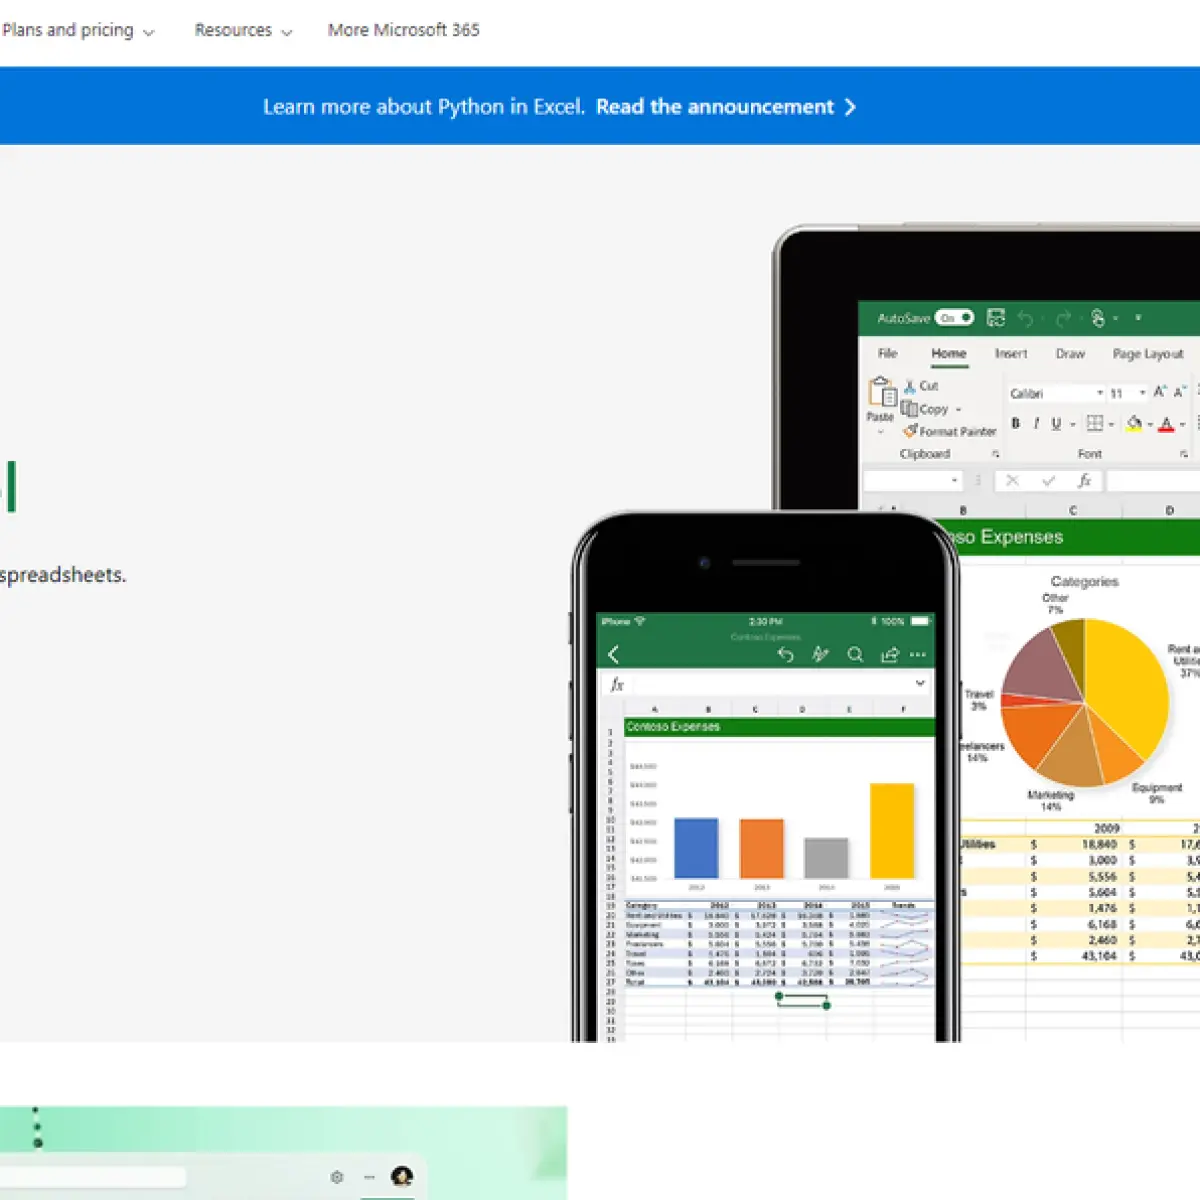Toggle AutoSave switch in tablet Excel
1200x1200 pixels.
955,318
